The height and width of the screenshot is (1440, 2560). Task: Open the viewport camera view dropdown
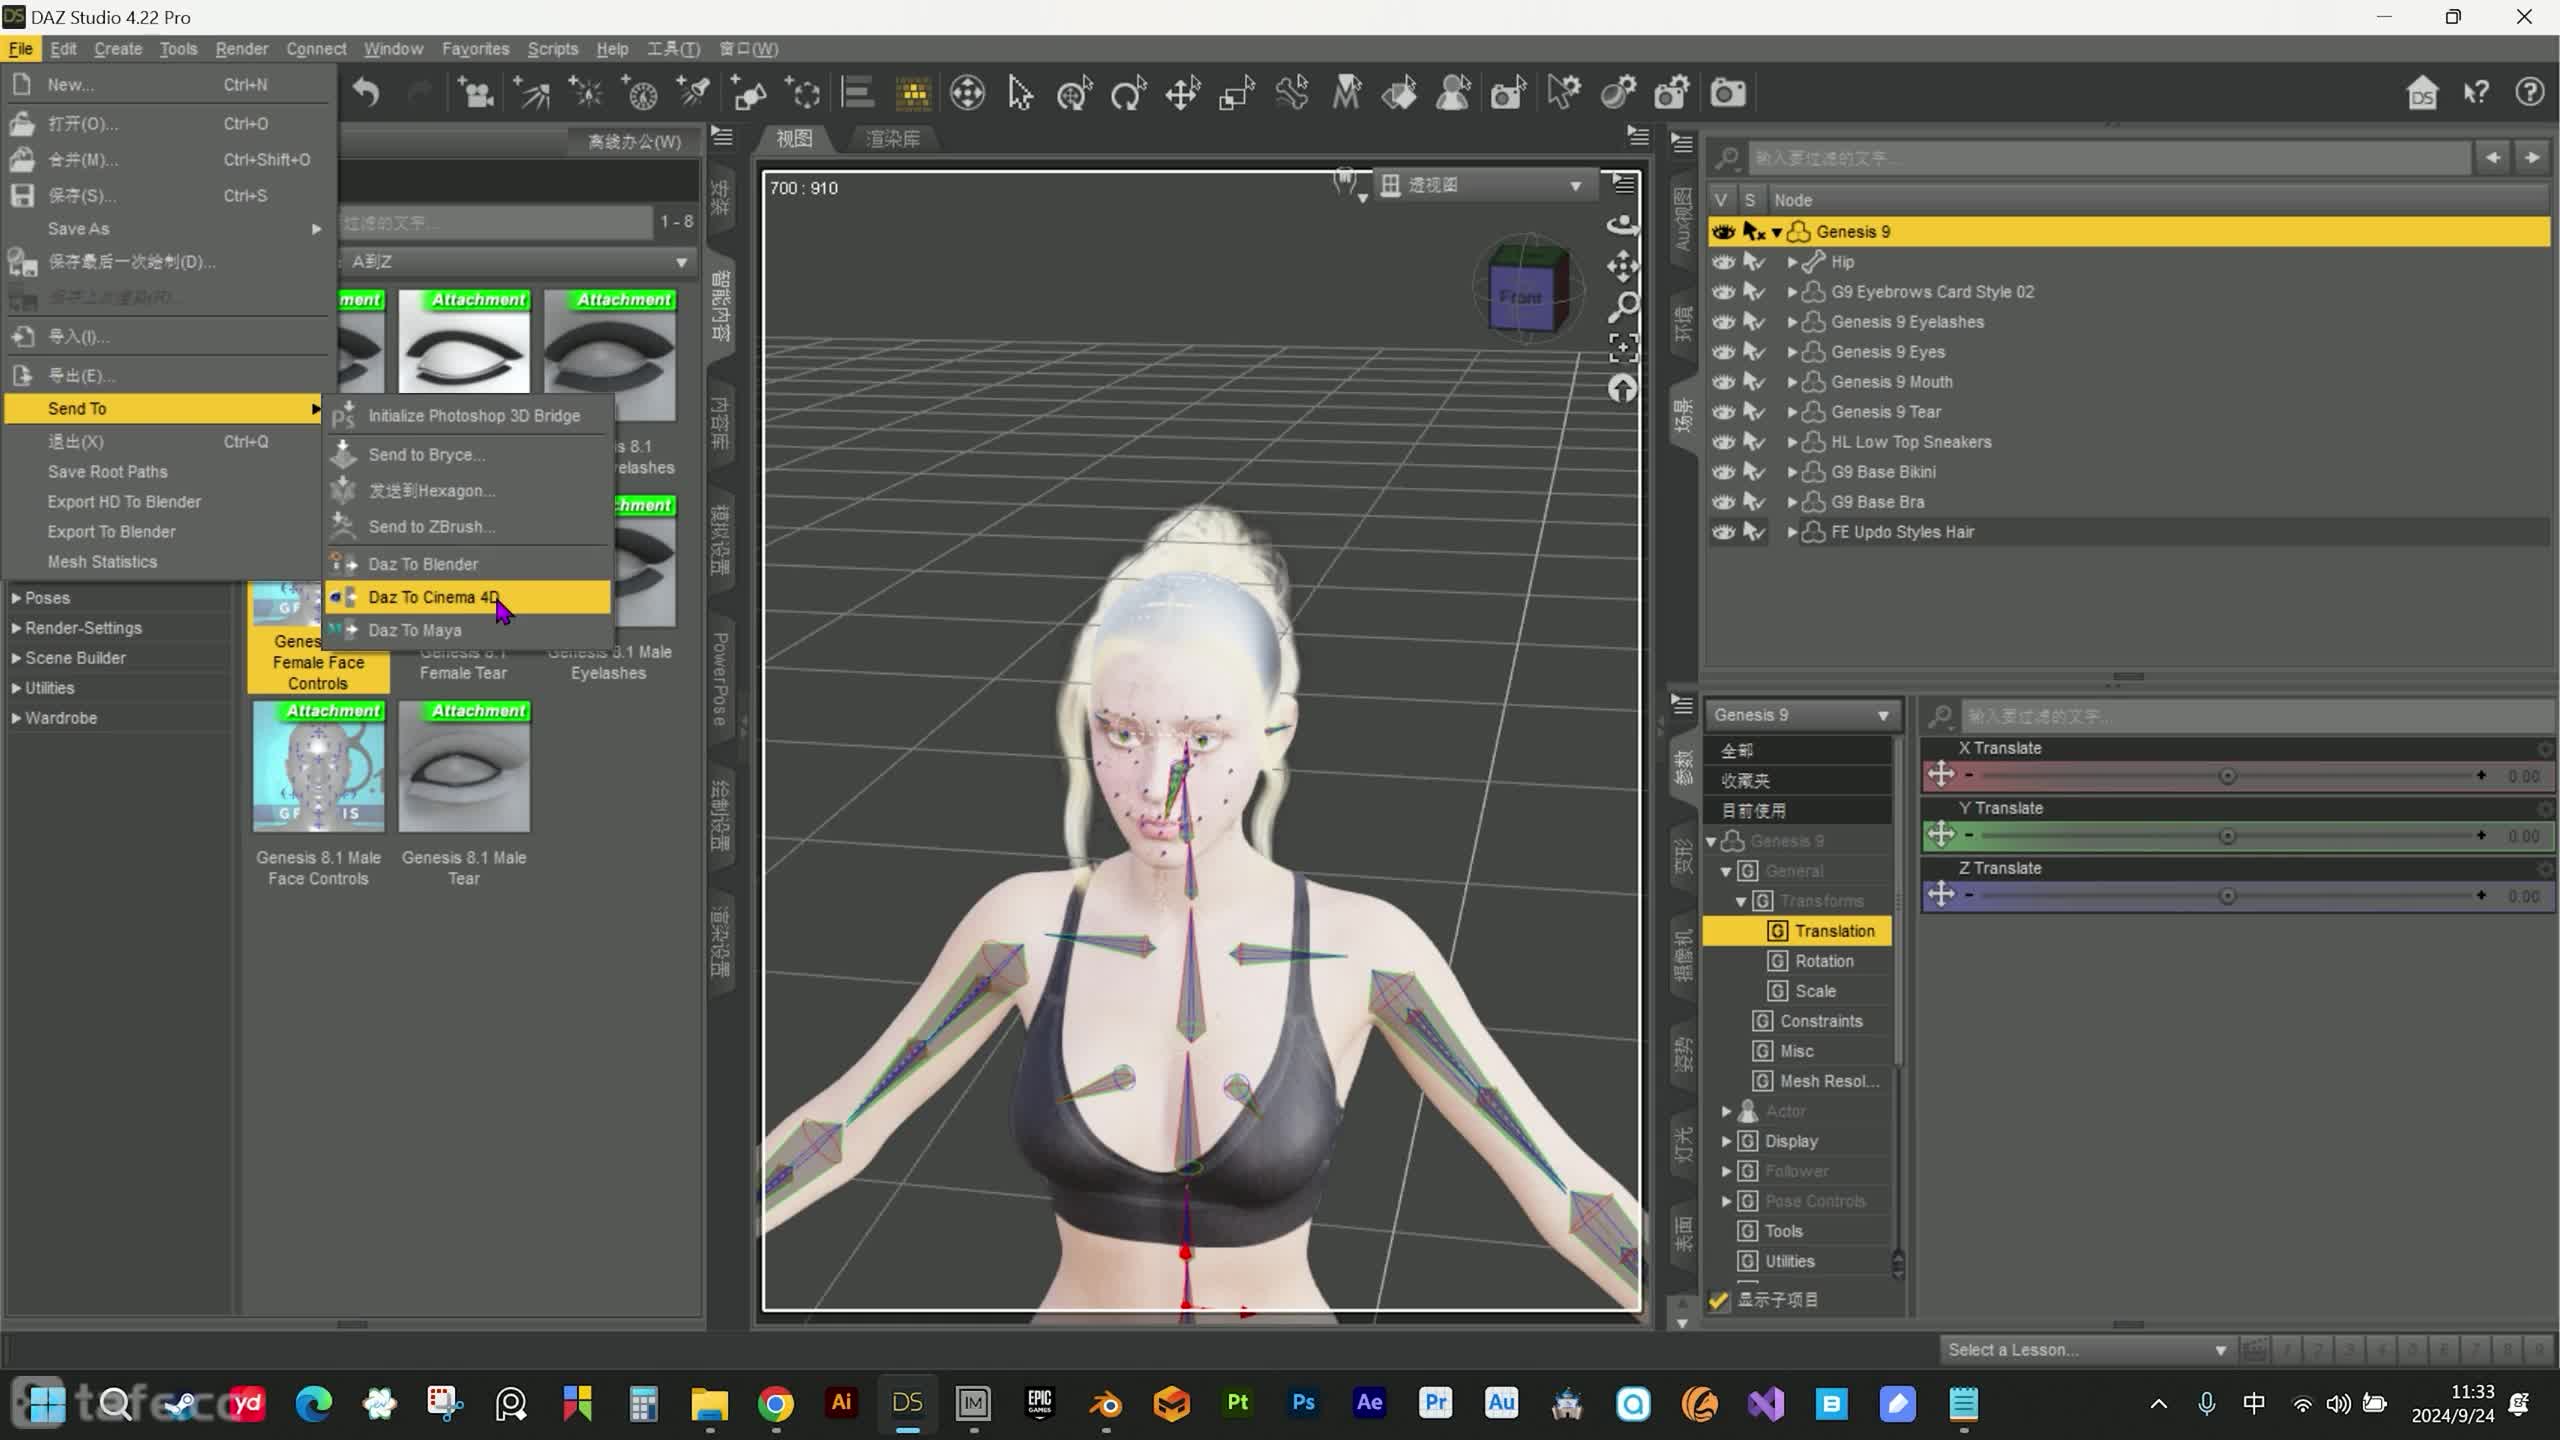(x=1484, y=185)
